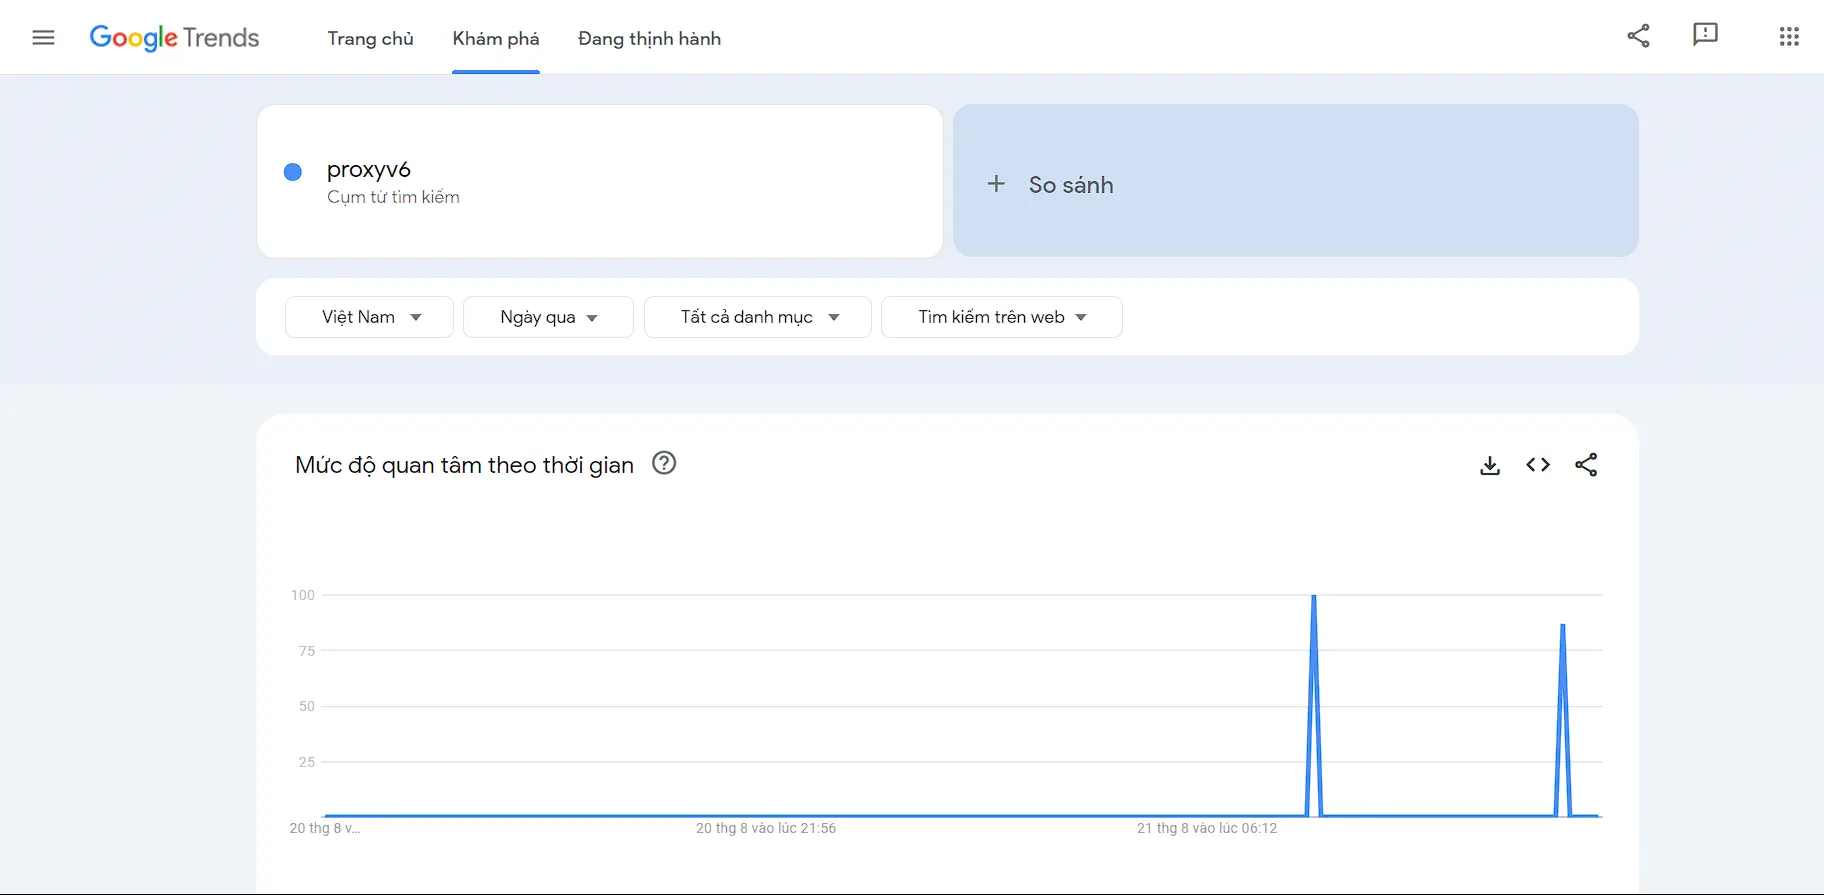Click the 25 value on the y-axis
The image size is (1824, 895).
coord(307,762)
